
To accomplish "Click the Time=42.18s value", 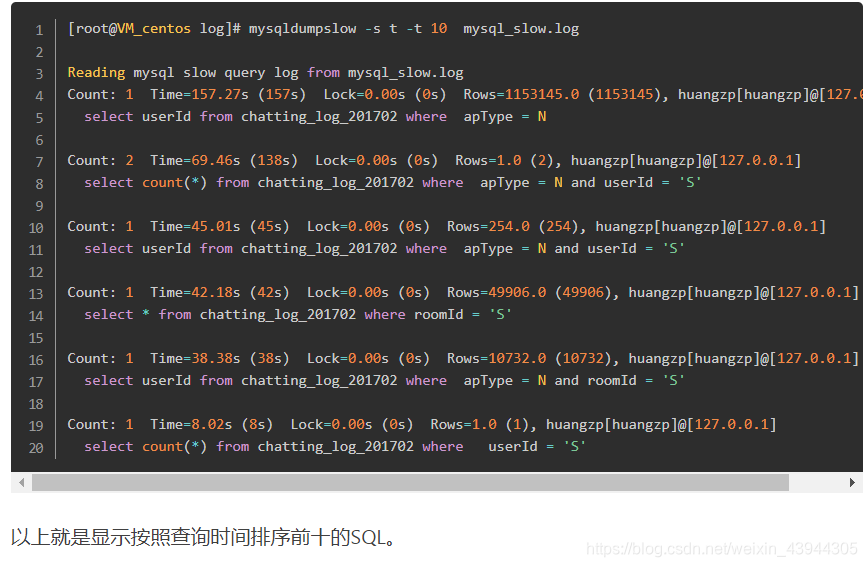I will click(195, 293).
